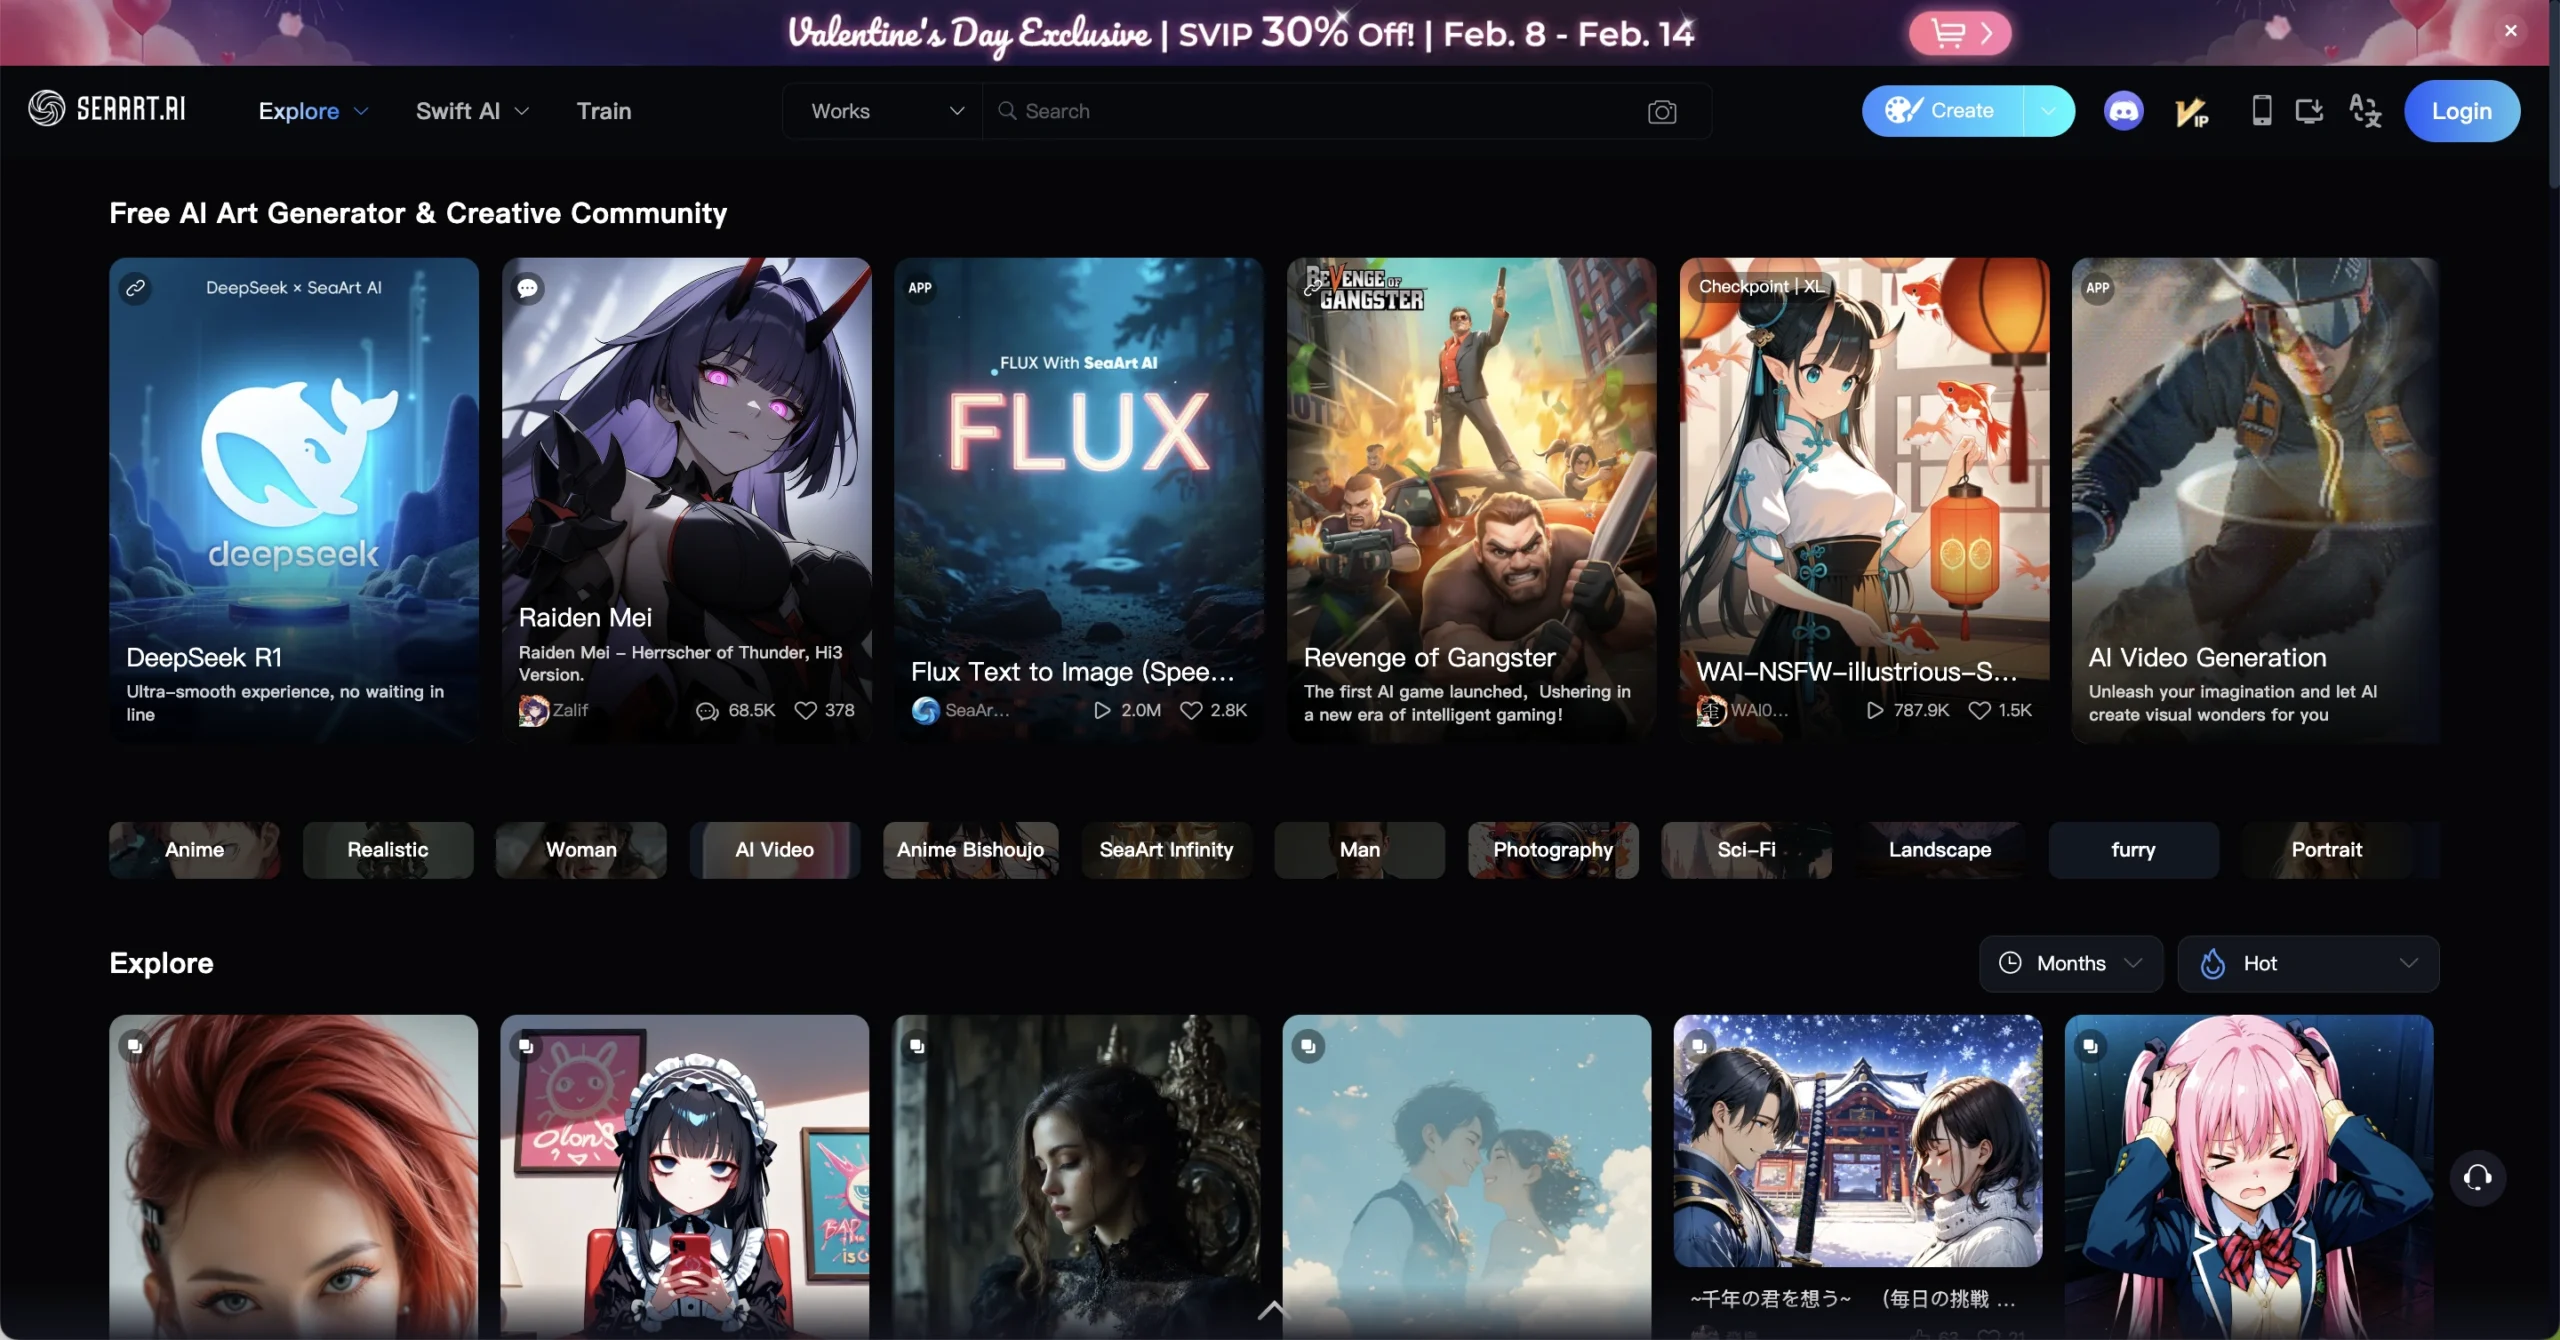2560x1340 pixels.
Task: Click the multi-image icon on pink-haired girl image
Action: click(x=2090, y=1046)
